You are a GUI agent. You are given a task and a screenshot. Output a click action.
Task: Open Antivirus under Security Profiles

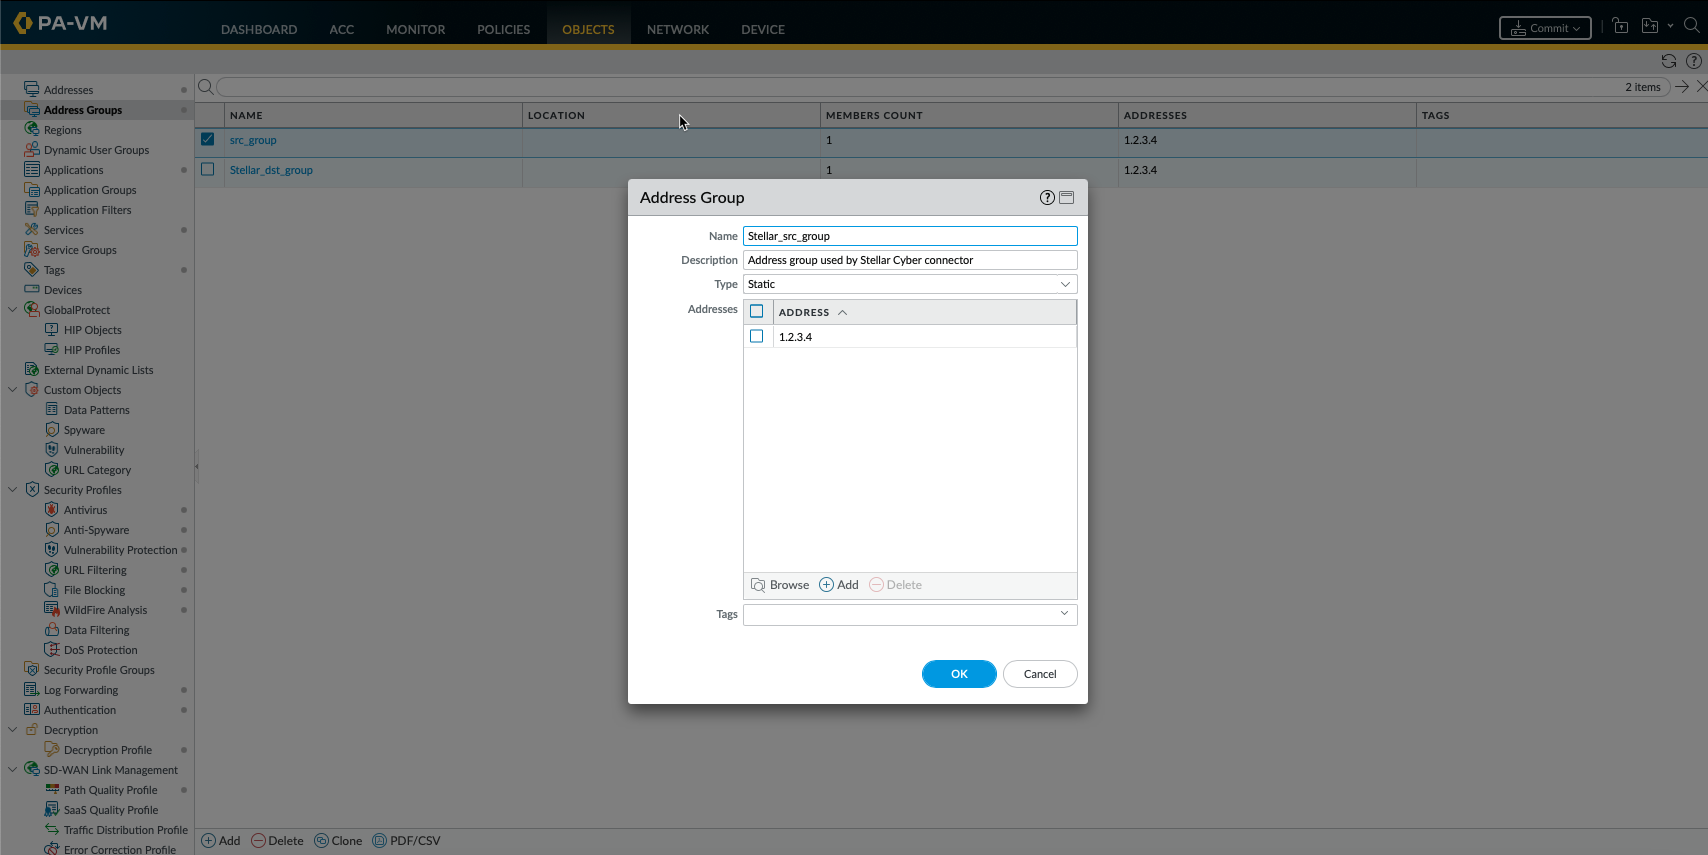point(85,510)
